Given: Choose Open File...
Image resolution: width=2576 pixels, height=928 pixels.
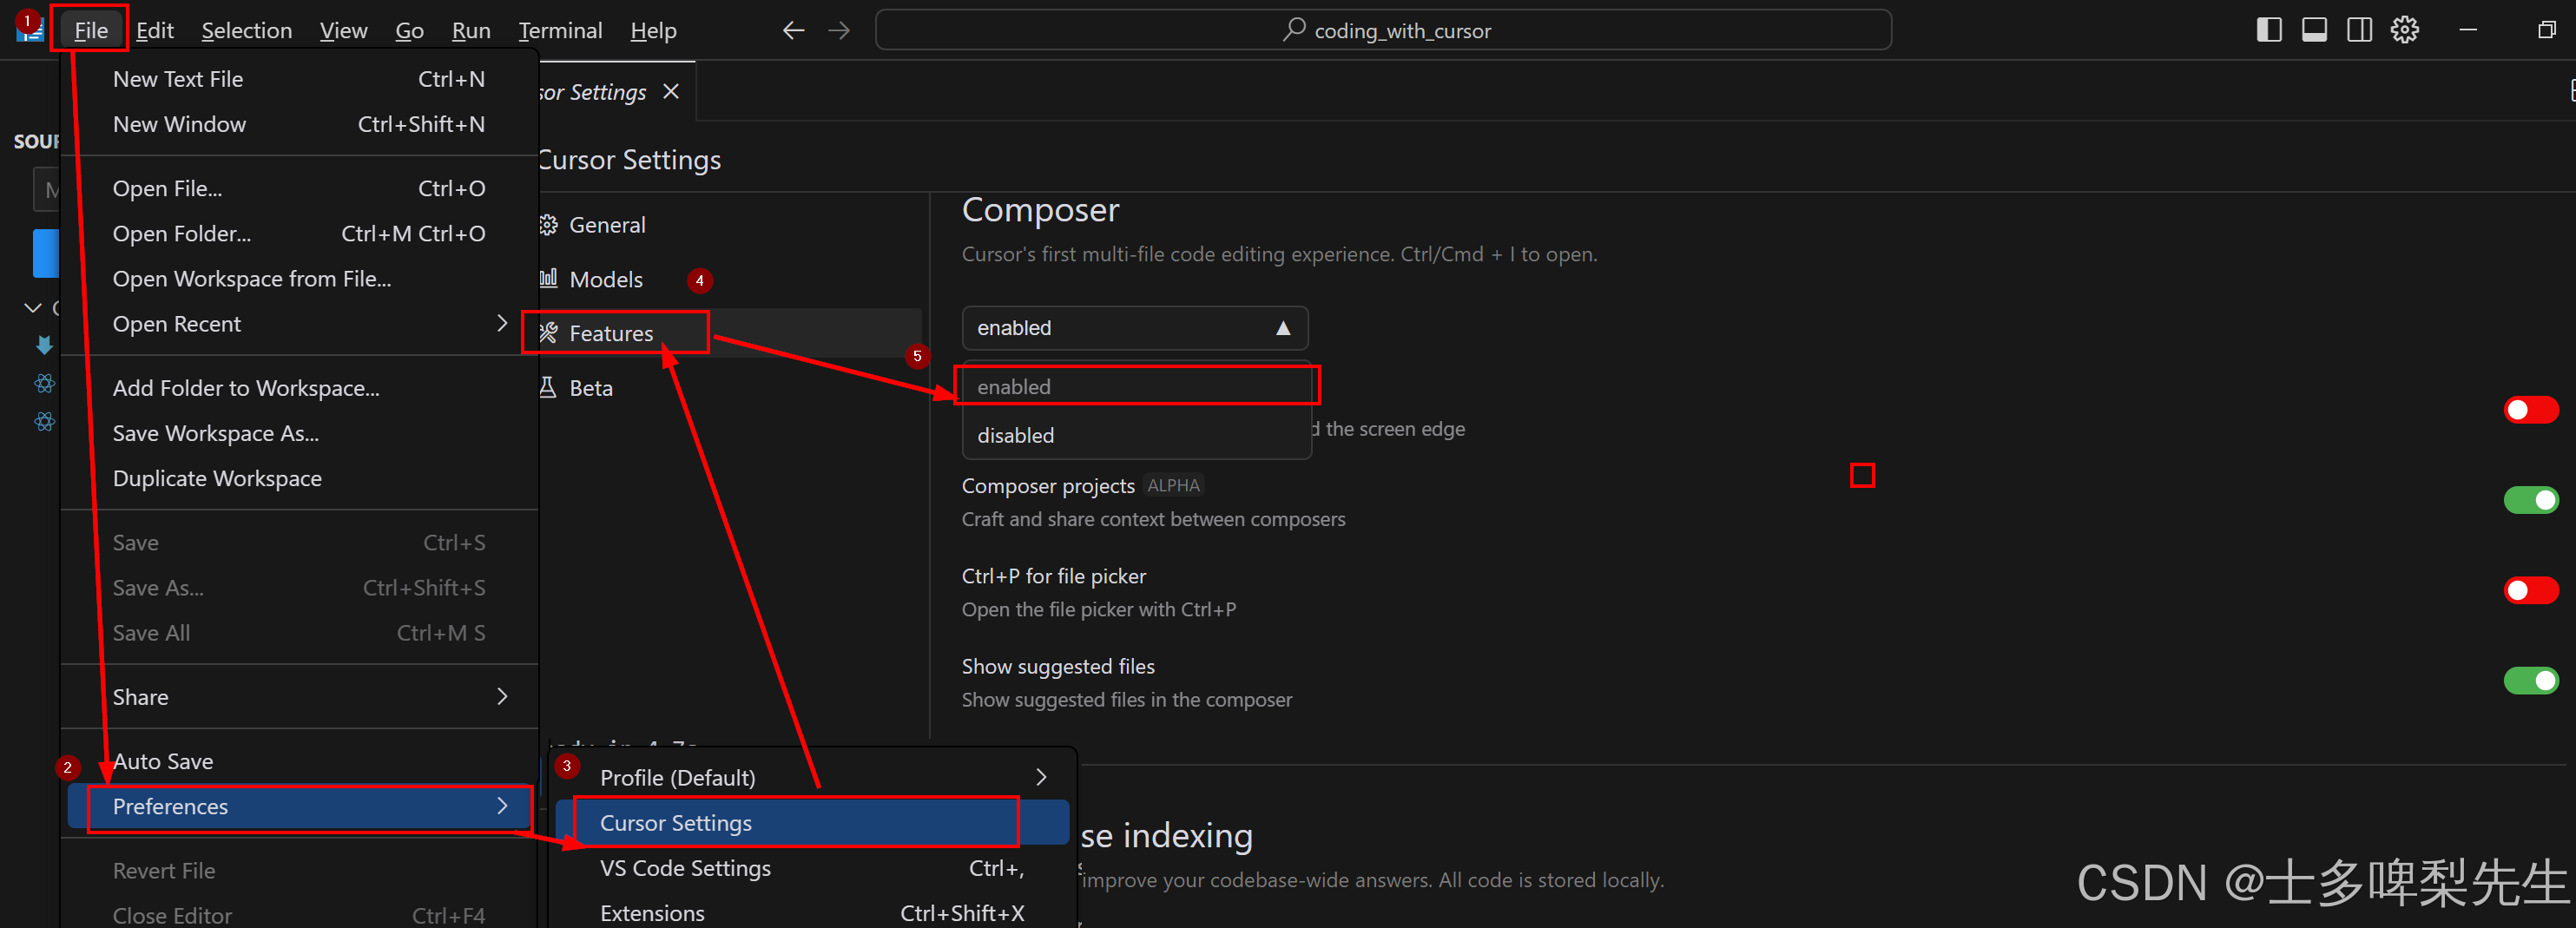Looking at the screenshot, I should pyautogui.click(x=299, y=188).
